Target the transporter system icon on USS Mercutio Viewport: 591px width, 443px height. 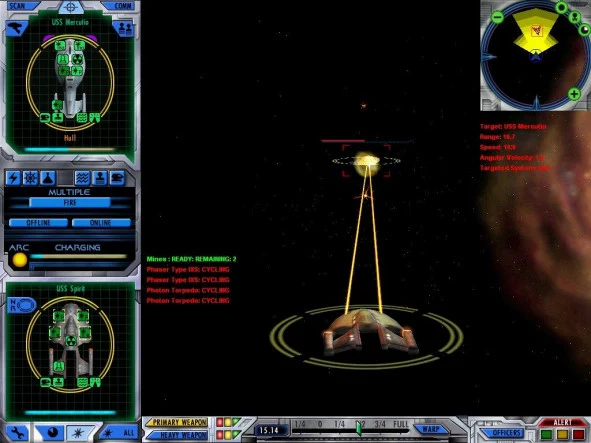click(x=58, y=117)
